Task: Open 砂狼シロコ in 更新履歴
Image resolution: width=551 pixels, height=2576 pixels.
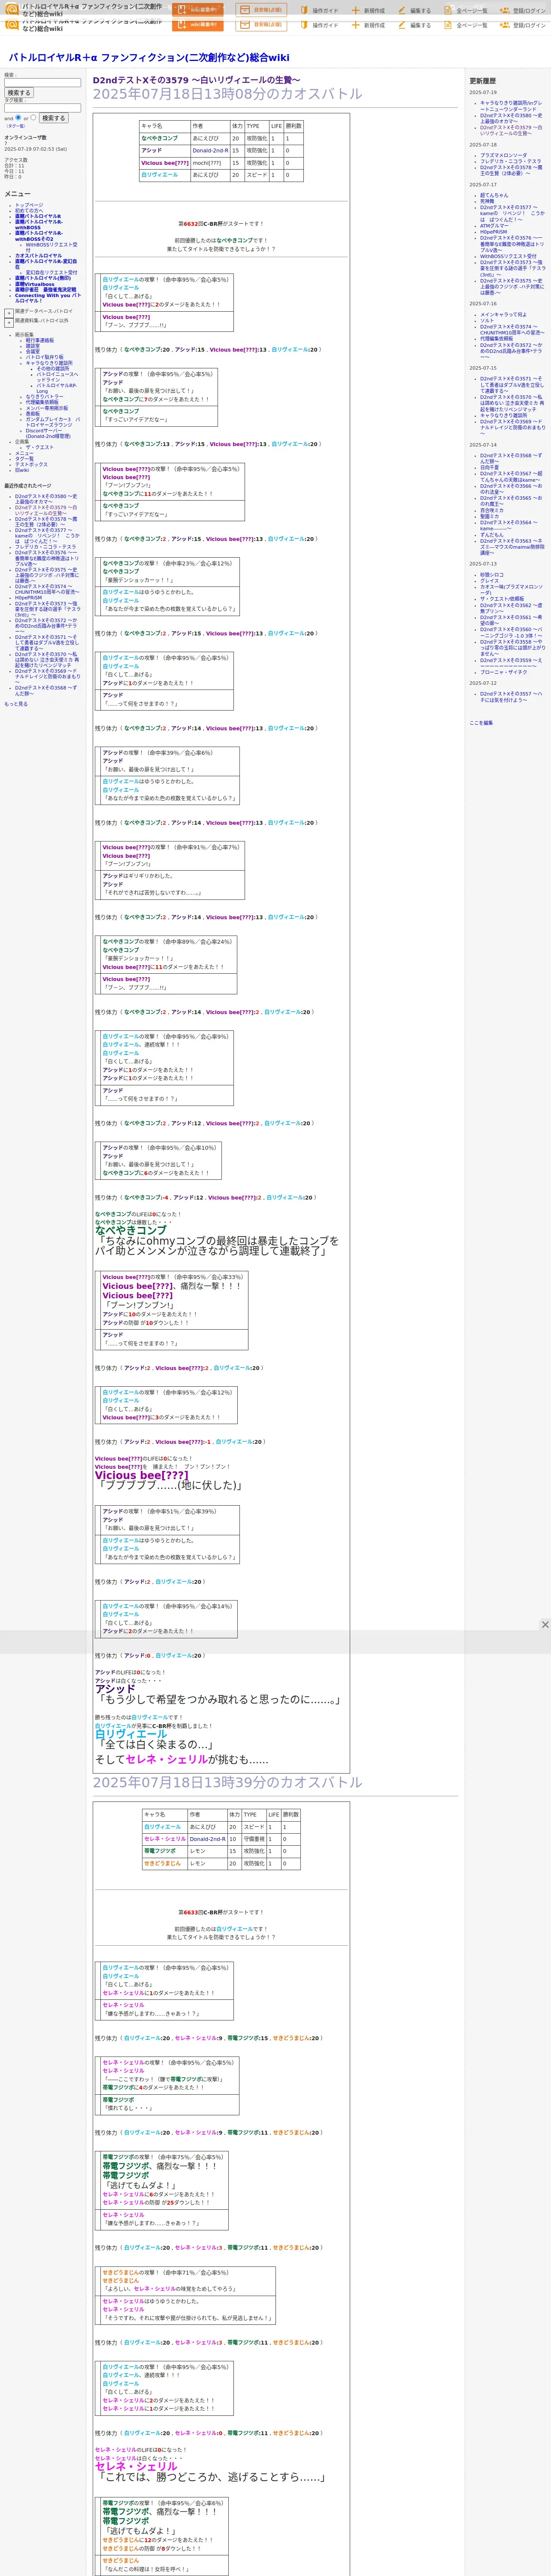Action: coord(492,575)
